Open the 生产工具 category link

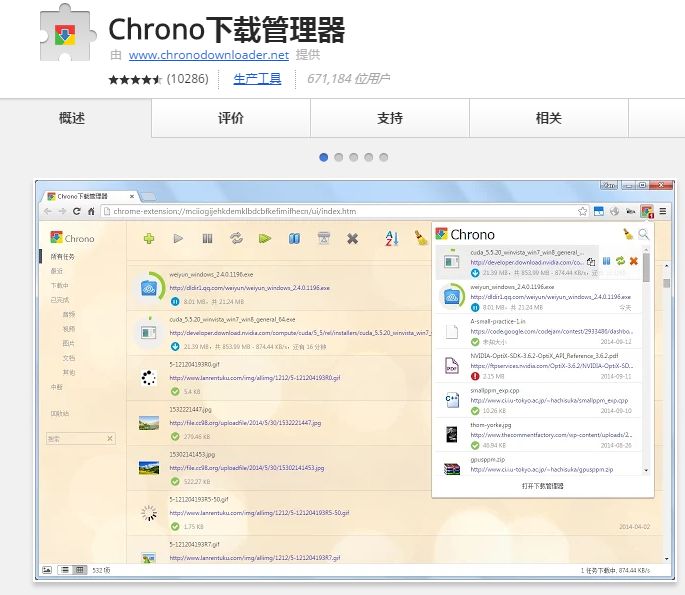coord(257,79)
